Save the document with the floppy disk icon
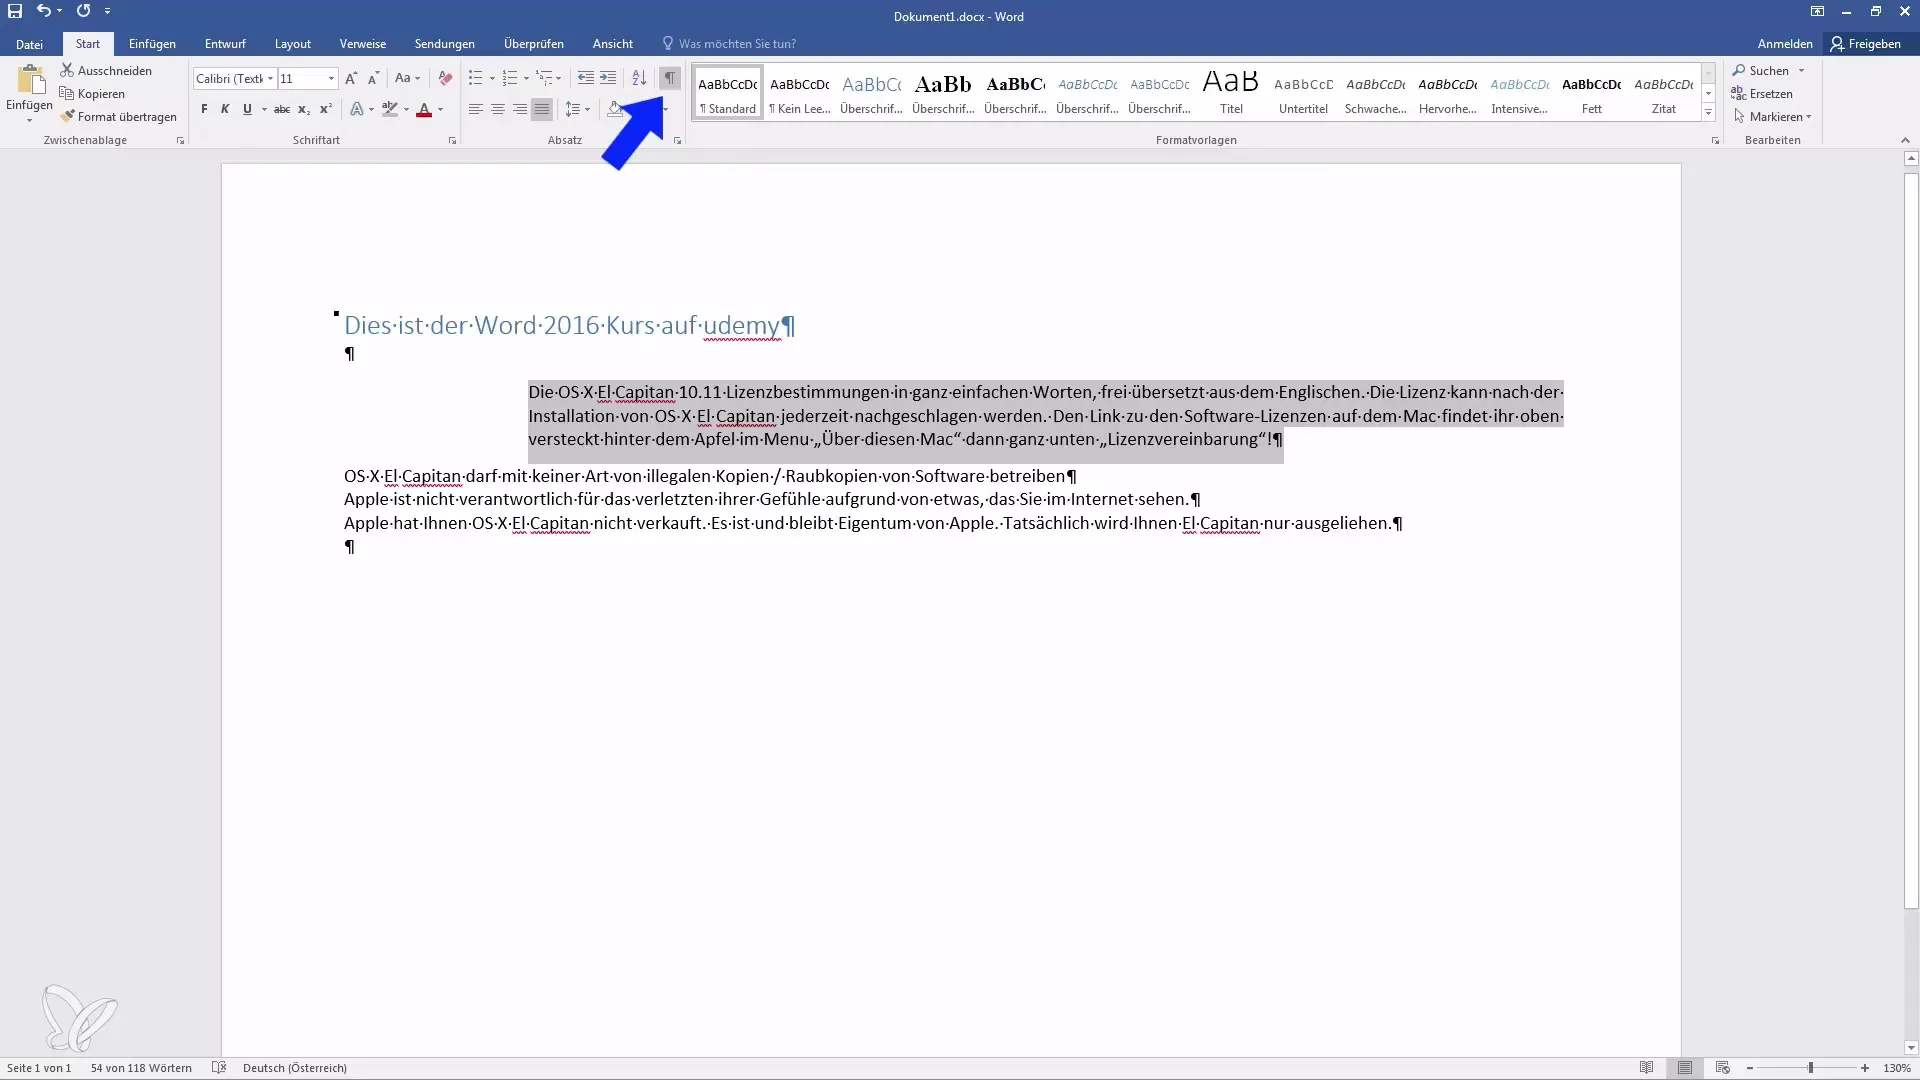Viewport: 1920px width, 1080px height. (15, 11)
